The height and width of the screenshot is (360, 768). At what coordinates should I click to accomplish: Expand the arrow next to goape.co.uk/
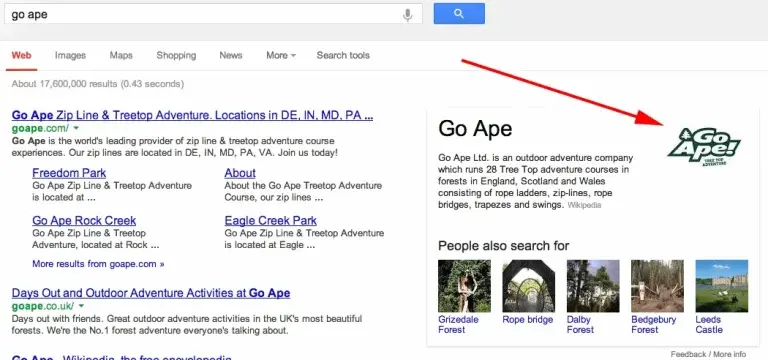81,306
